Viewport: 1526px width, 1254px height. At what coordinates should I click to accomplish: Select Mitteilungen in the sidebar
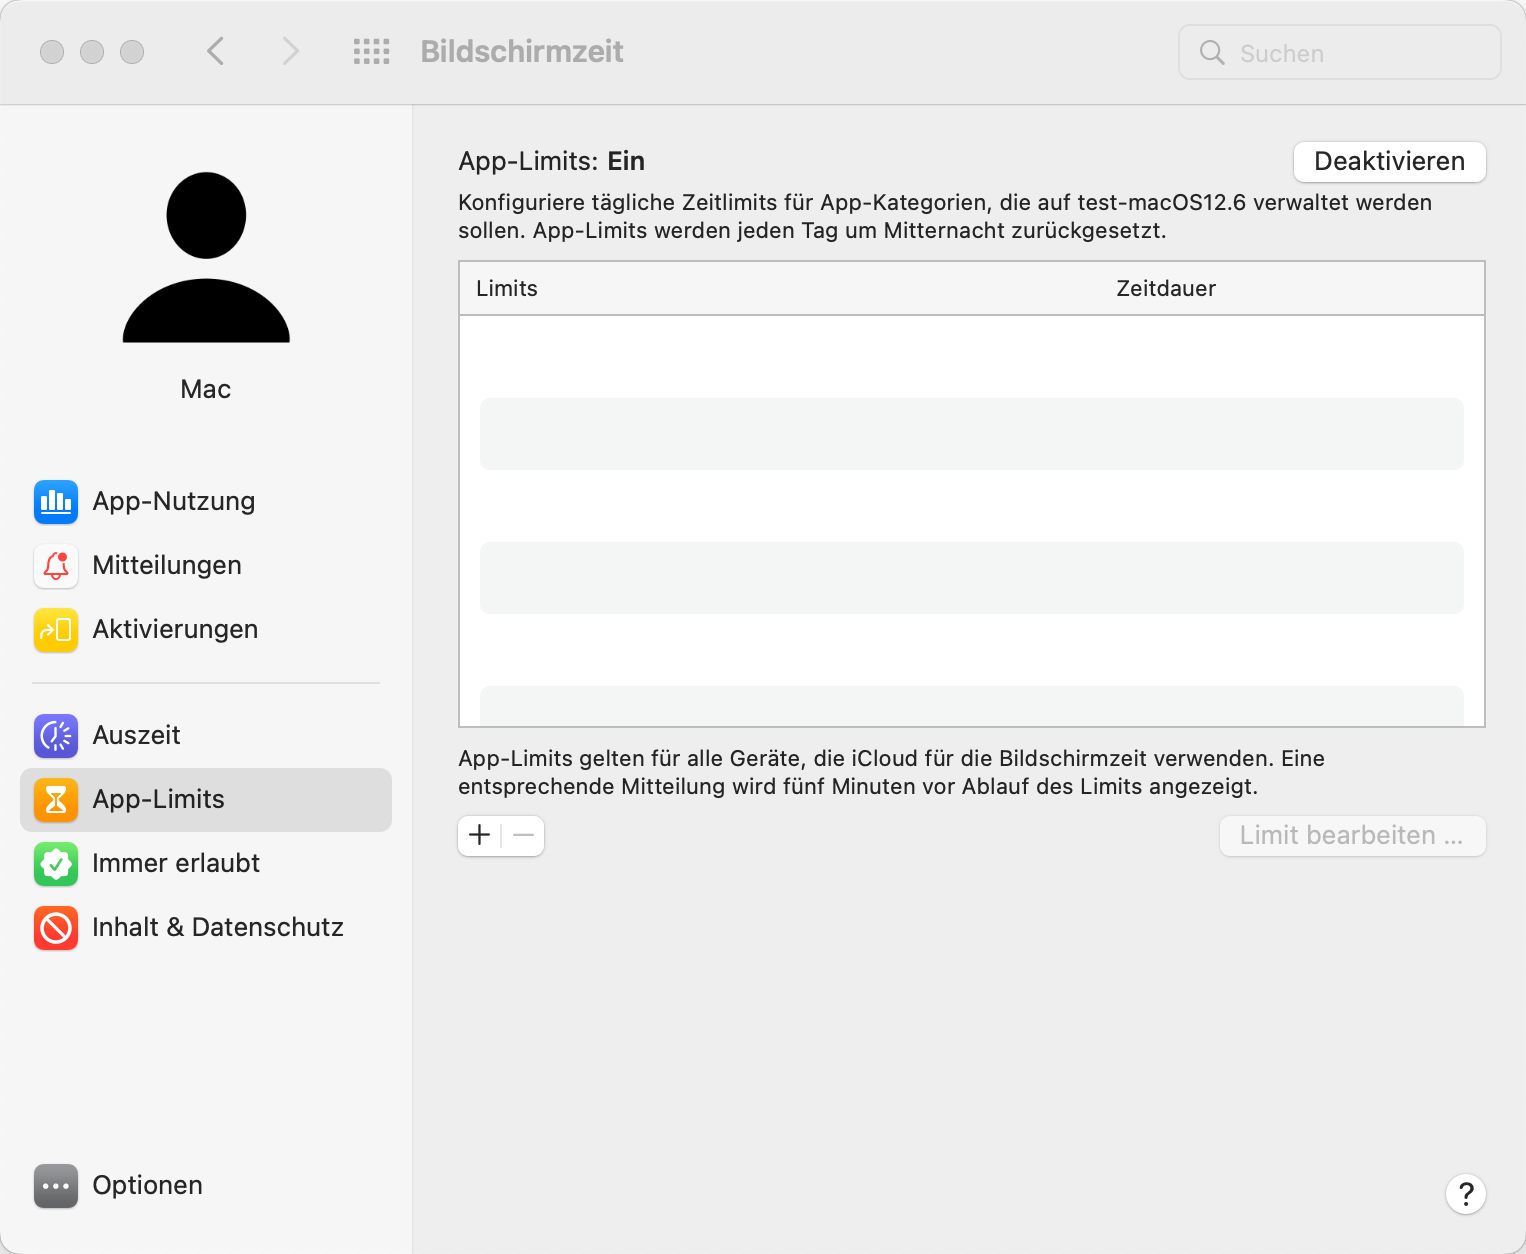[206, 566]
